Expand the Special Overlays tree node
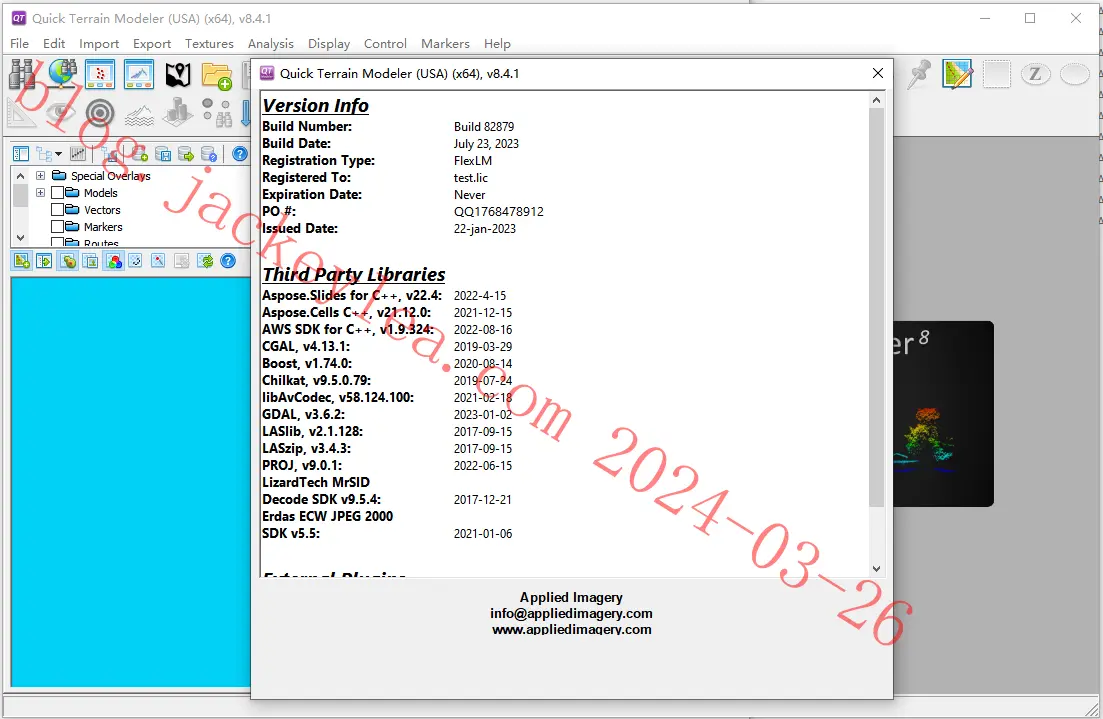1103x719 pixels. click(x=40, y=176)
